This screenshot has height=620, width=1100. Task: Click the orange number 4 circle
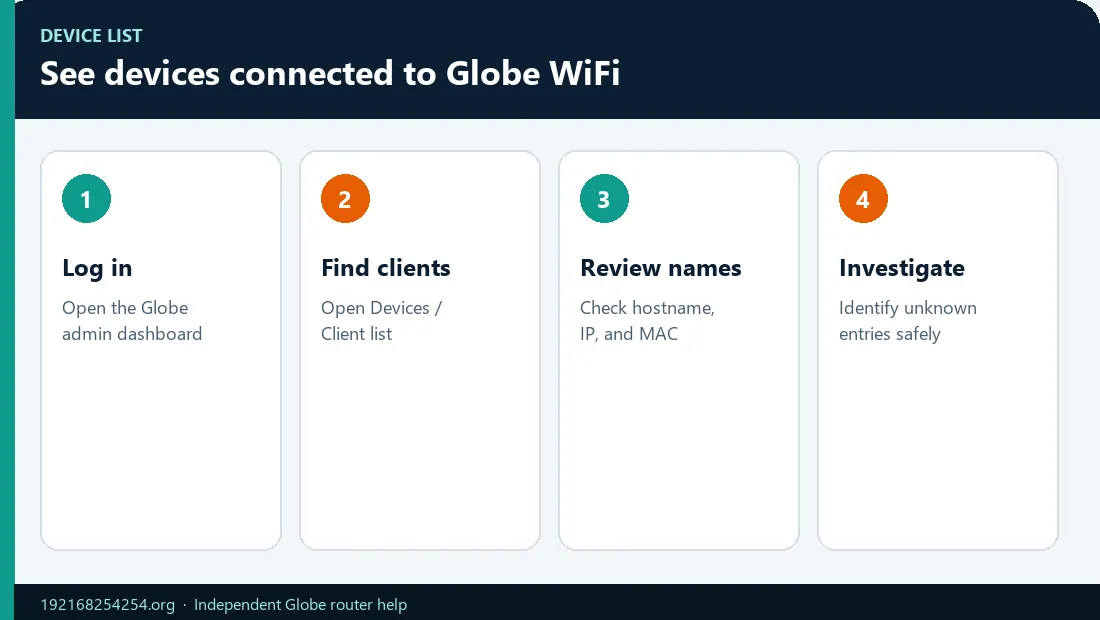[x=863, y=198]
